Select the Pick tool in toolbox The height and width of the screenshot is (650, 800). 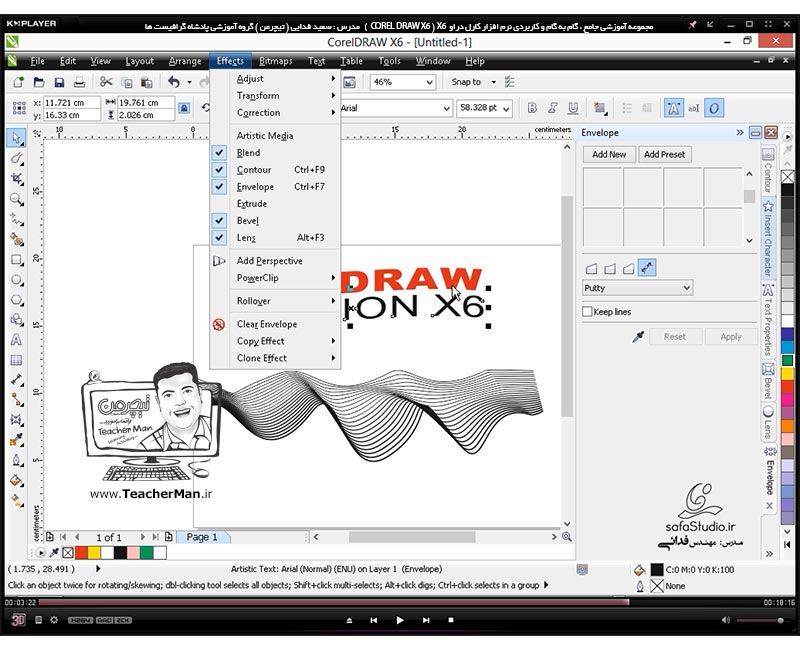tap(17, 138)
